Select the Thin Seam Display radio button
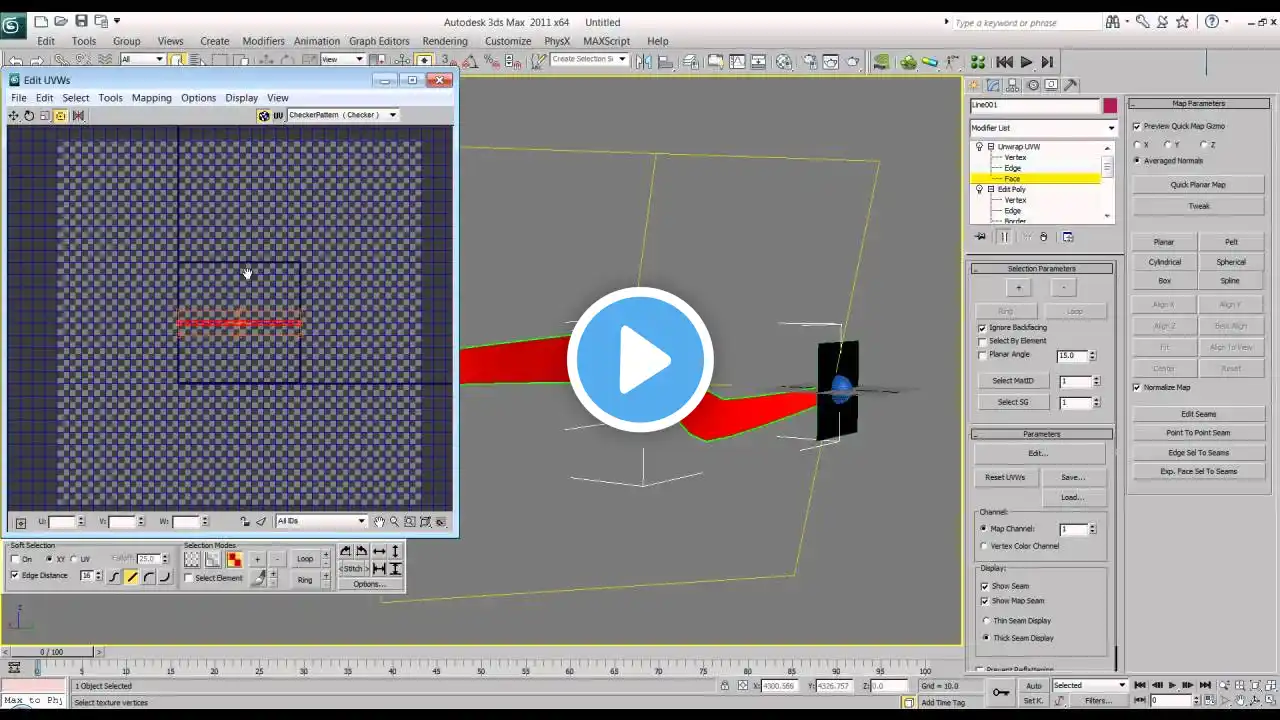Viewport: 1280px width, 720px height. pyautogui.click(x=986, y=621)
